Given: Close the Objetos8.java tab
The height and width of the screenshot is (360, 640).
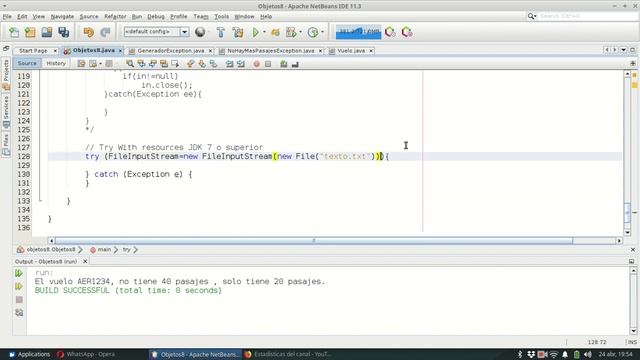Looking at the screenshot, I should tap(120, 51).
